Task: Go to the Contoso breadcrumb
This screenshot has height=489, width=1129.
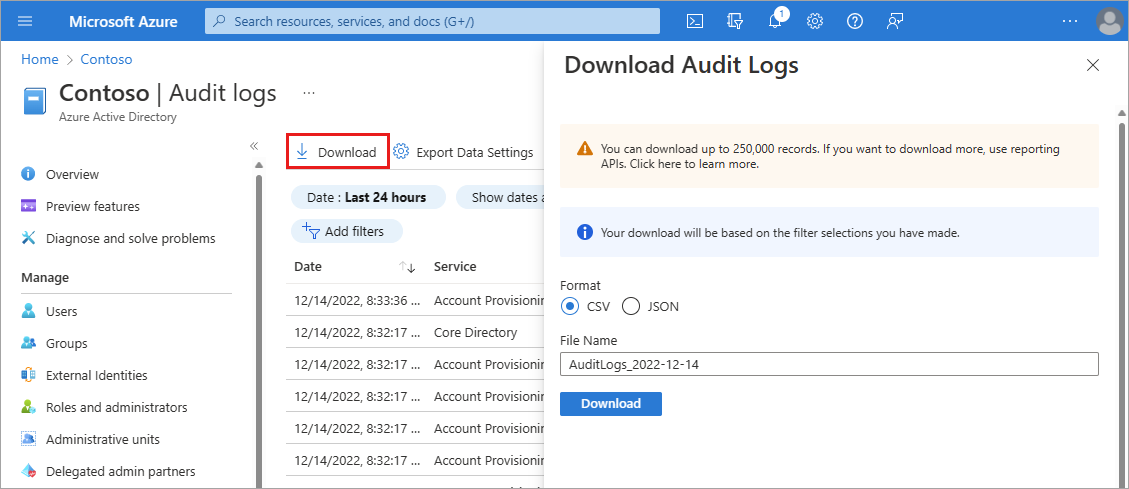Action: click(107, 59)
